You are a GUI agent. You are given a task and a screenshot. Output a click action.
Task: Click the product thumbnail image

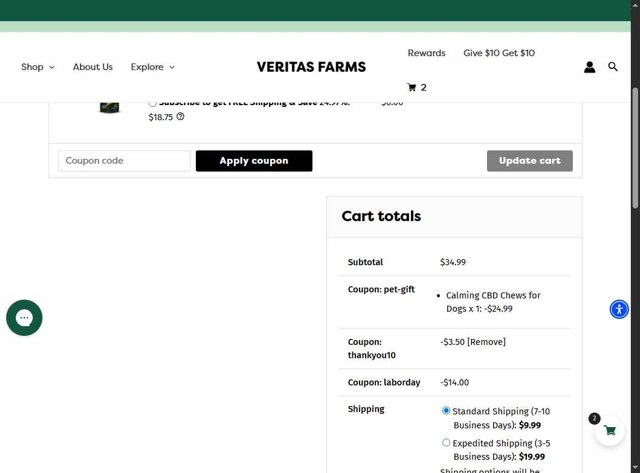pyautogui.click(x=109, y=107)
